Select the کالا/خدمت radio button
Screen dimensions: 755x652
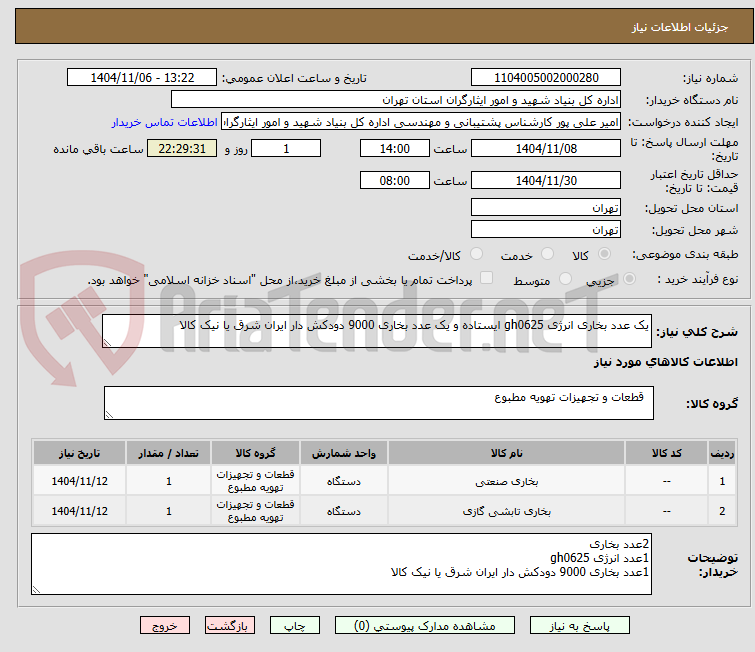476,254
